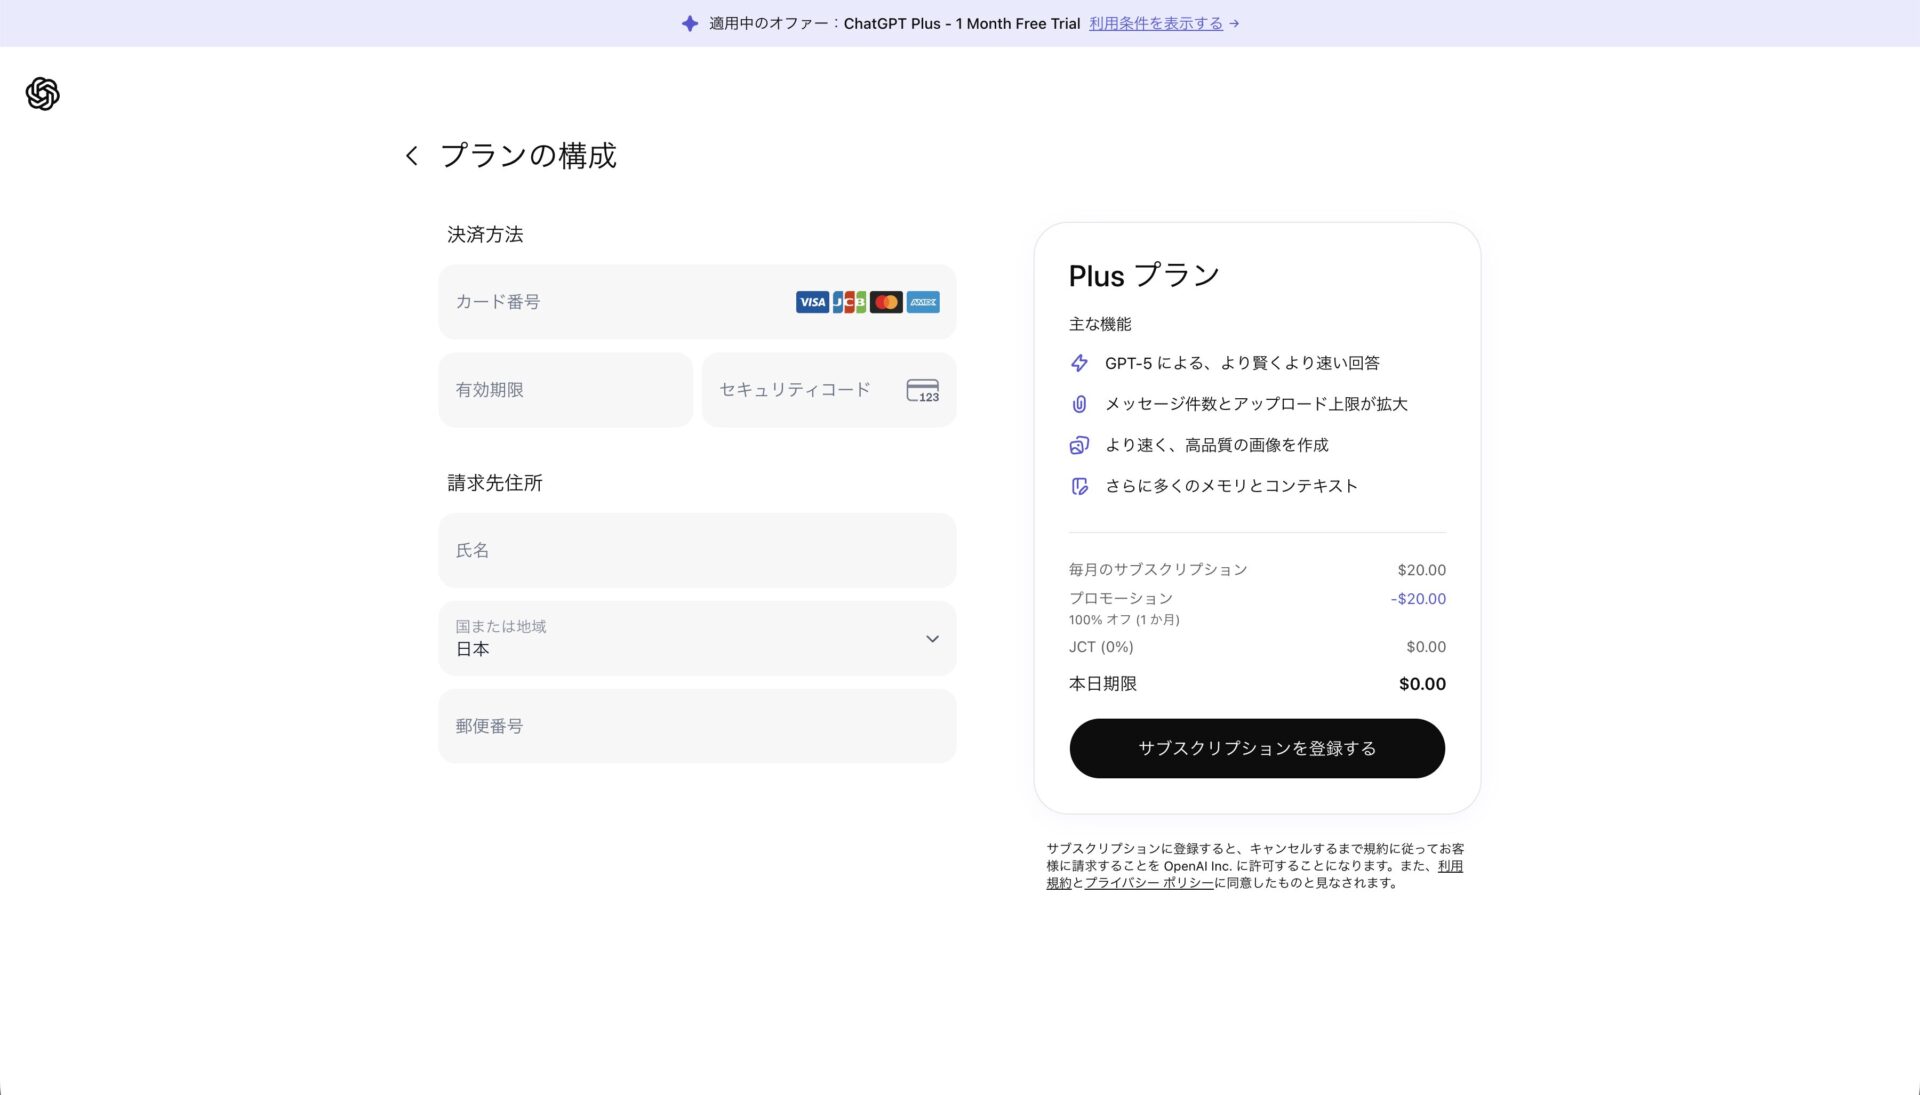
Task: Click the memory and context feature icon
Action: [1079, 486]
